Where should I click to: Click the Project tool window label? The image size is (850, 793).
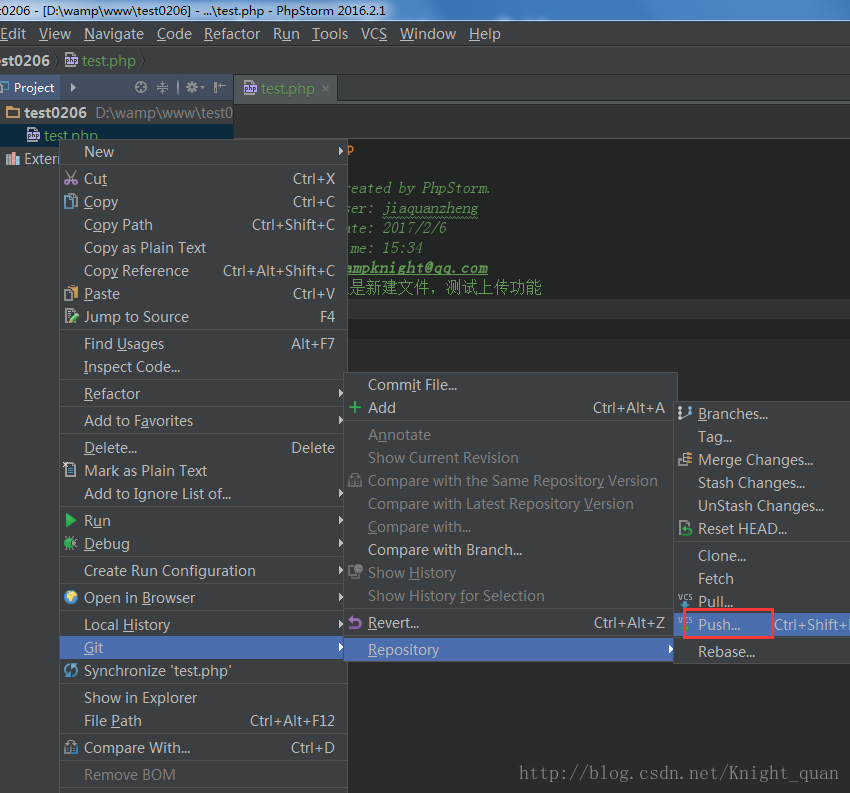(34, 87)
